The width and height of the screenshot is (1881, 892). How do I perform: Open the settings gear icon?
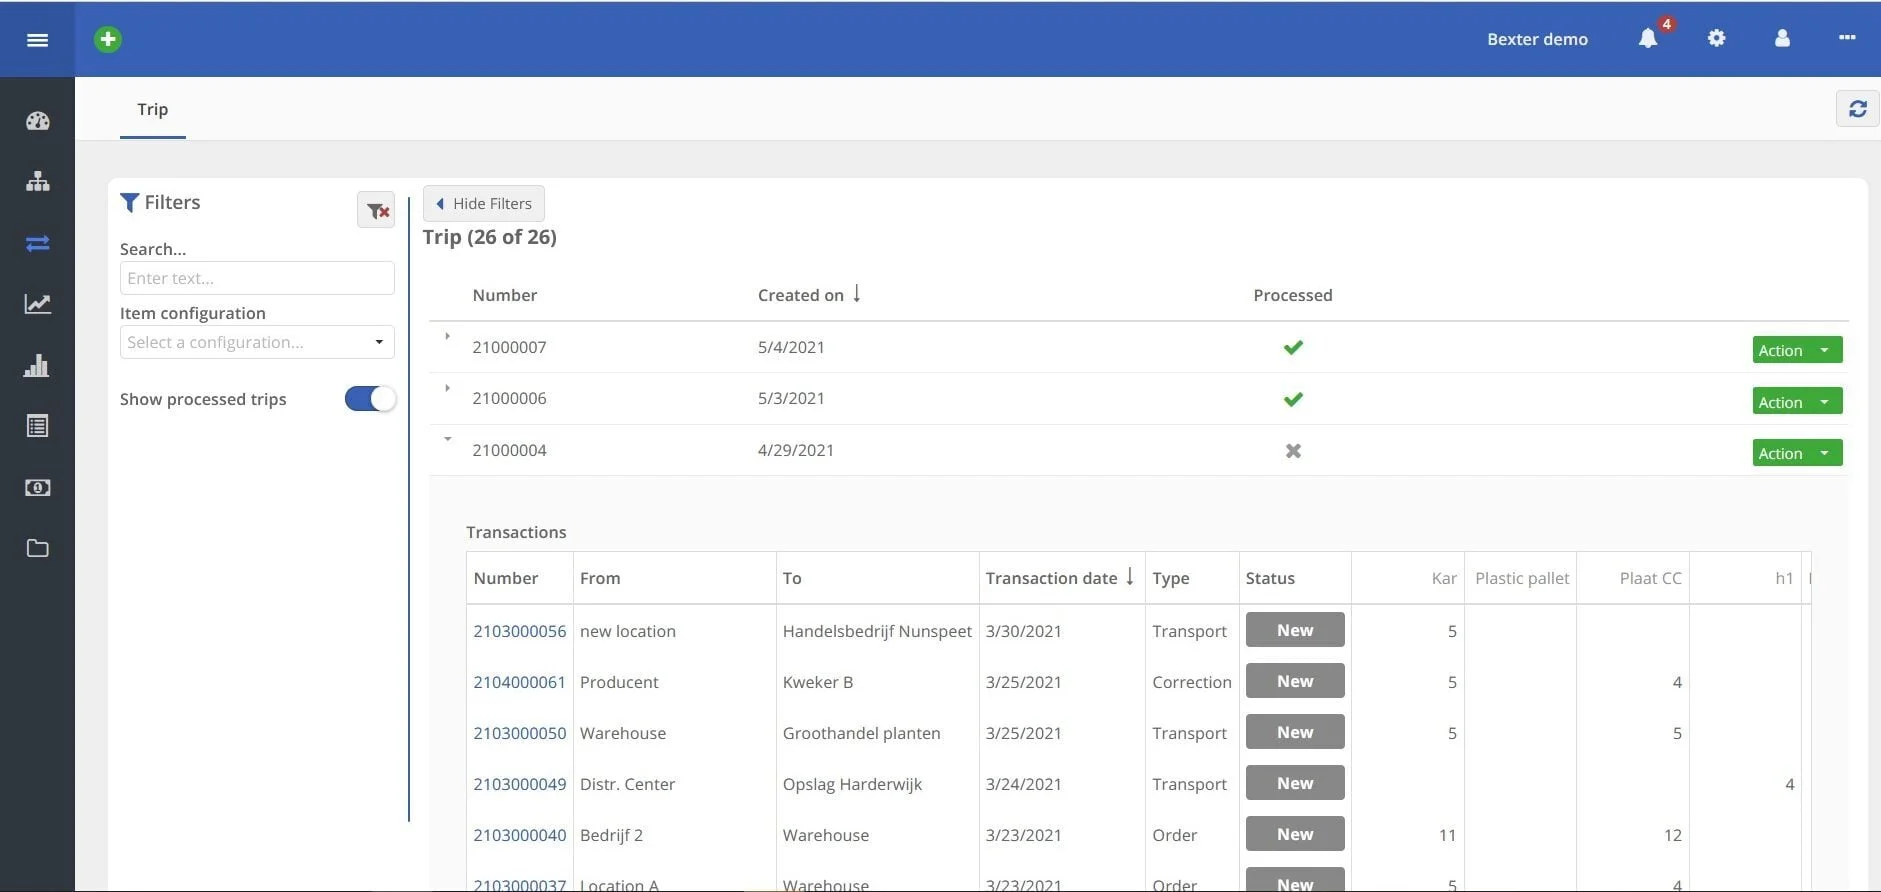[1716, 39]
